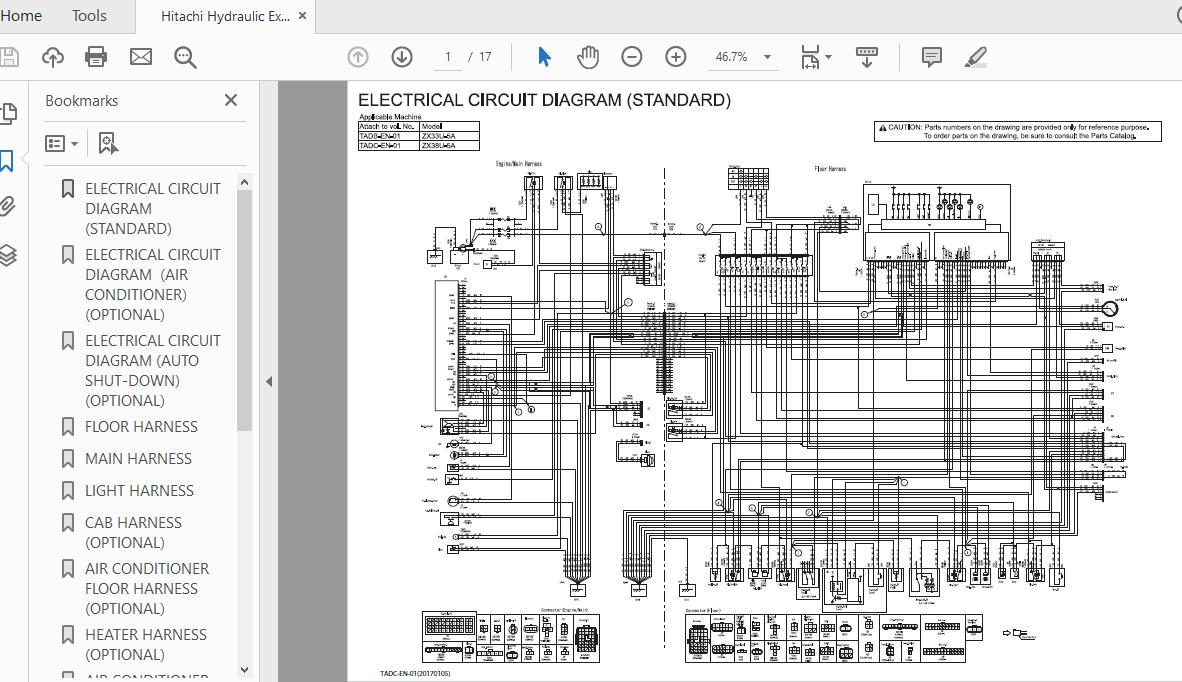Open the Find text search tool
The width and height of the screenshot is (1182, 682).
click(185, 57)
